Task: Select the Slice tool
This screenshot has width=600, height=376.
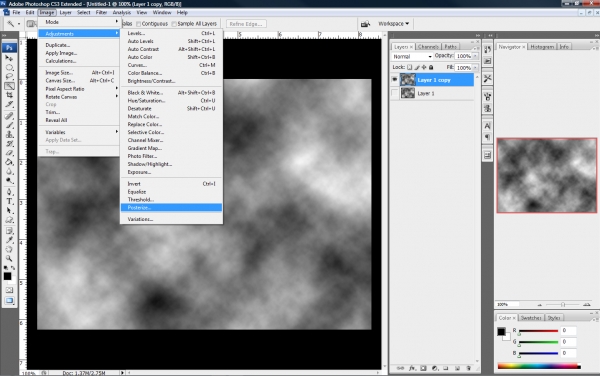Action: coord(9,104)
